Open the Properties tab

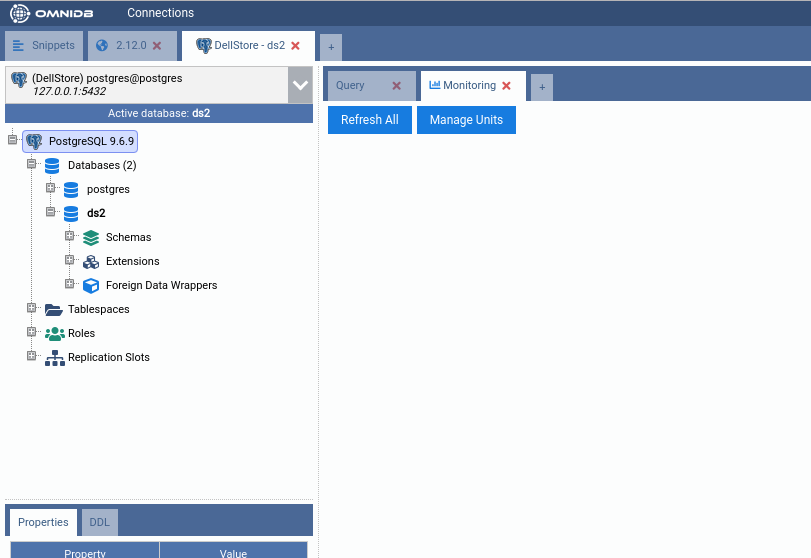coord(43,522)
